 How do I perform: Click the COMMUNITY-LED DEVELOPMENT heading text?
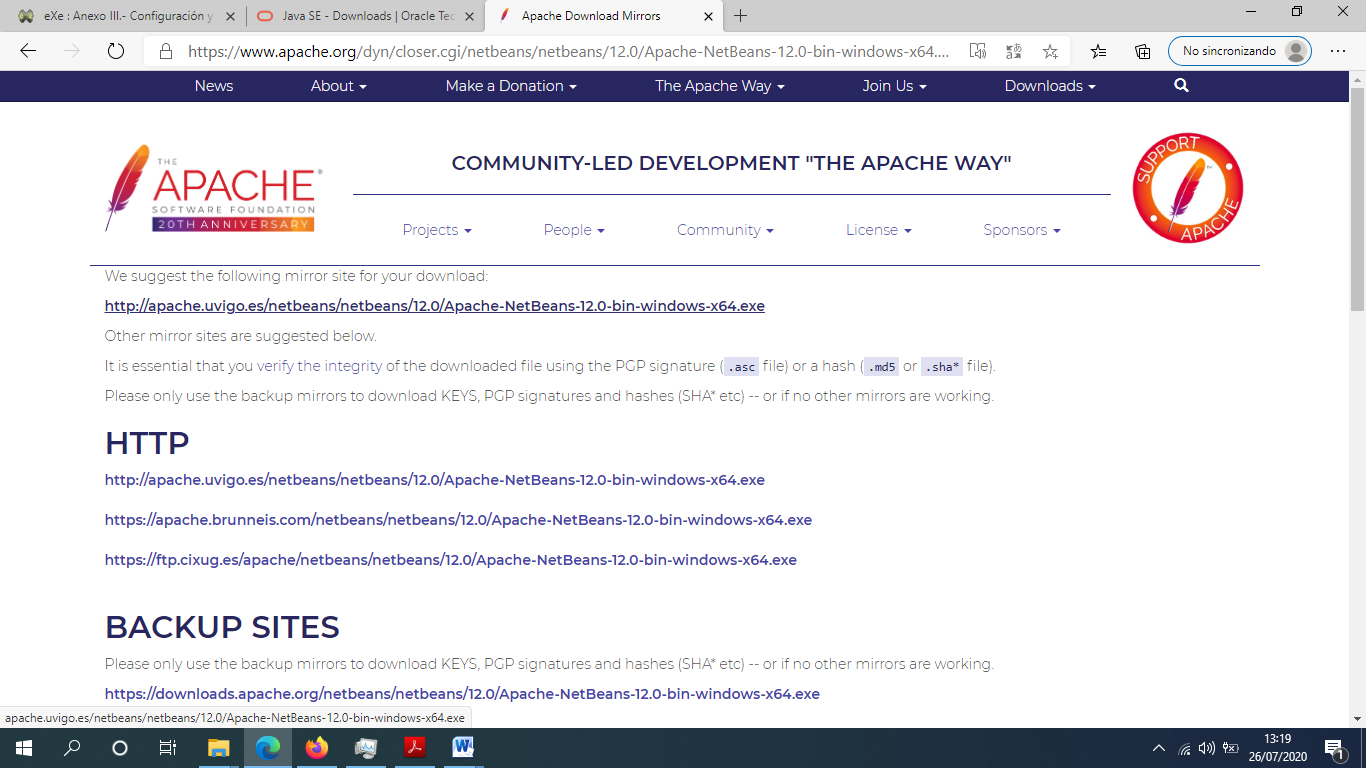pos(731,163)
